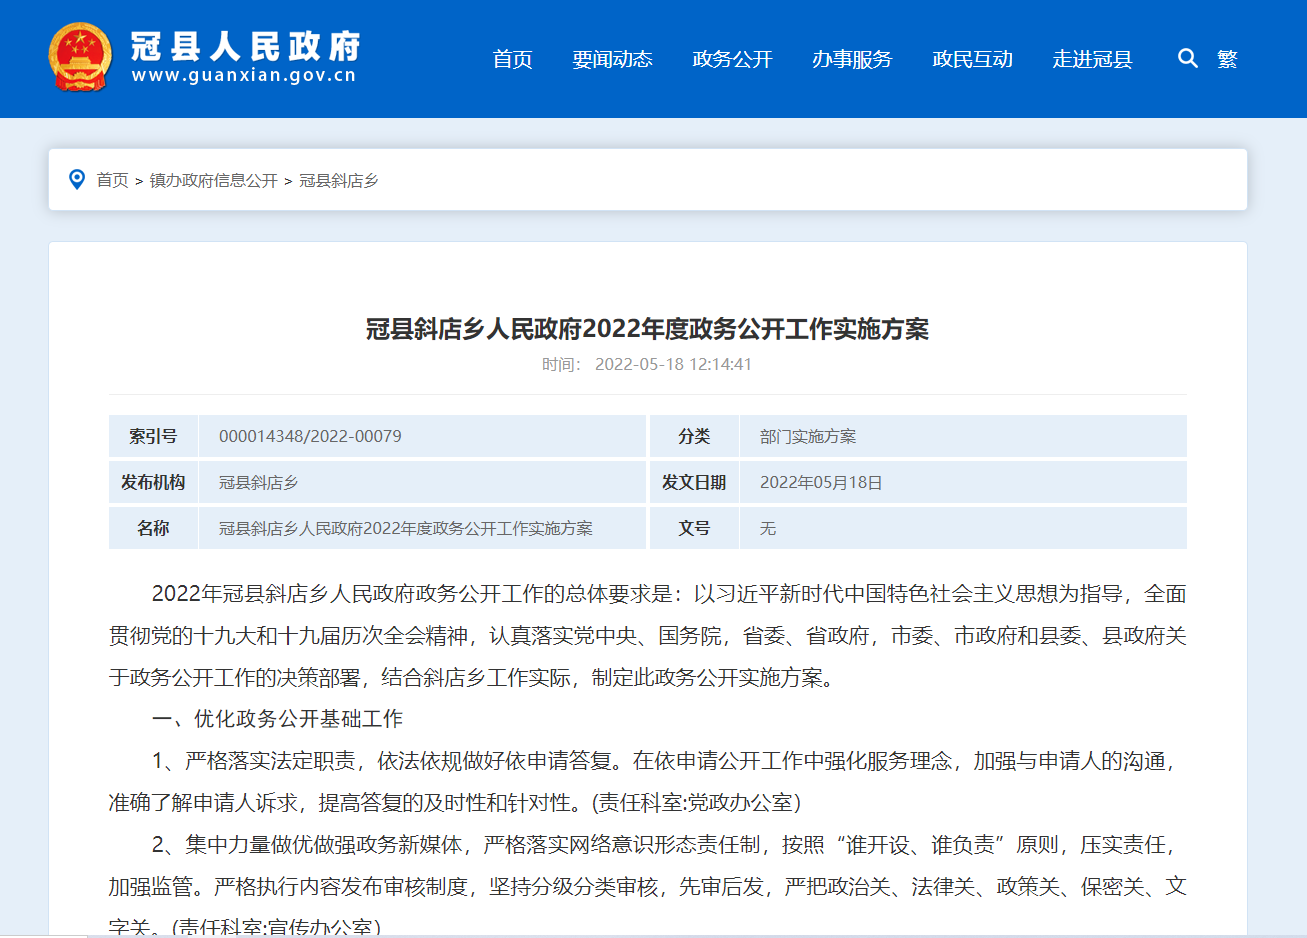Click the date value 2022年05月18日
Viewport: 1307px width, 938px height.
coord(821,482)
